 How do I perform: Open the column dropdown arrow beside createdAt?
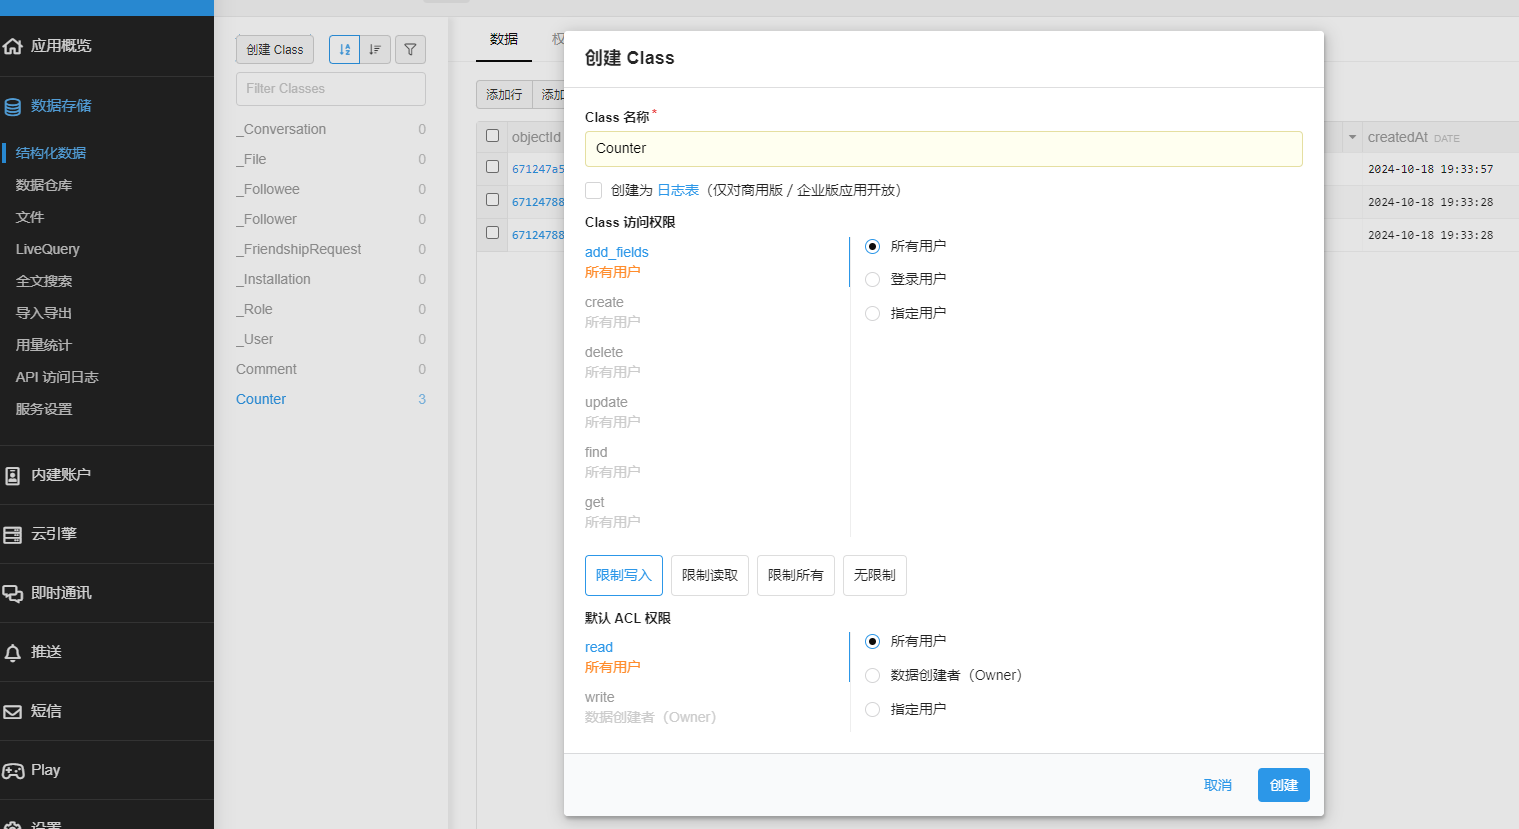pos(1352,137)
